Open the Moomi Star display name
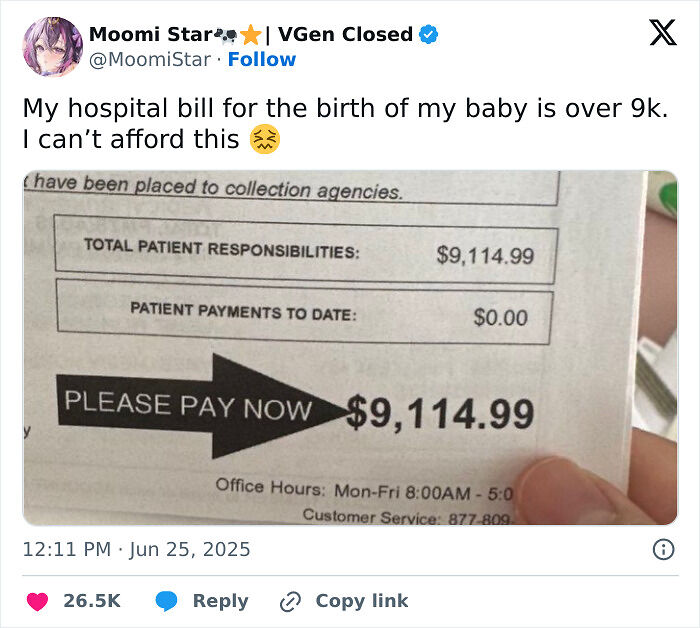 click(x=149, y=34)
